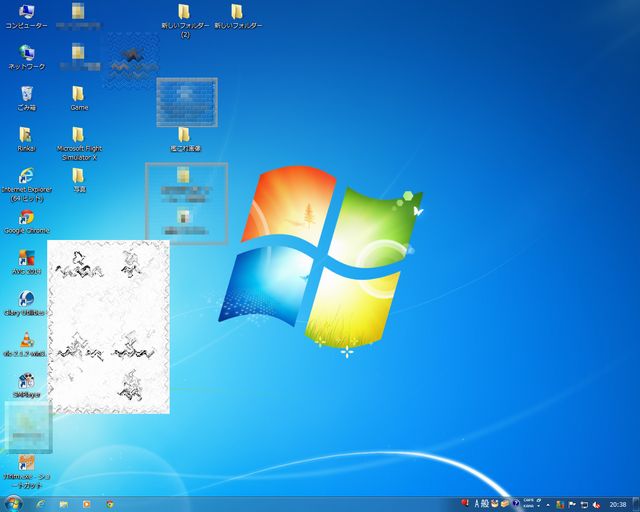Open the network status tray icon
The width and height of the screenshot is (640, 512).
pos(584,505)
